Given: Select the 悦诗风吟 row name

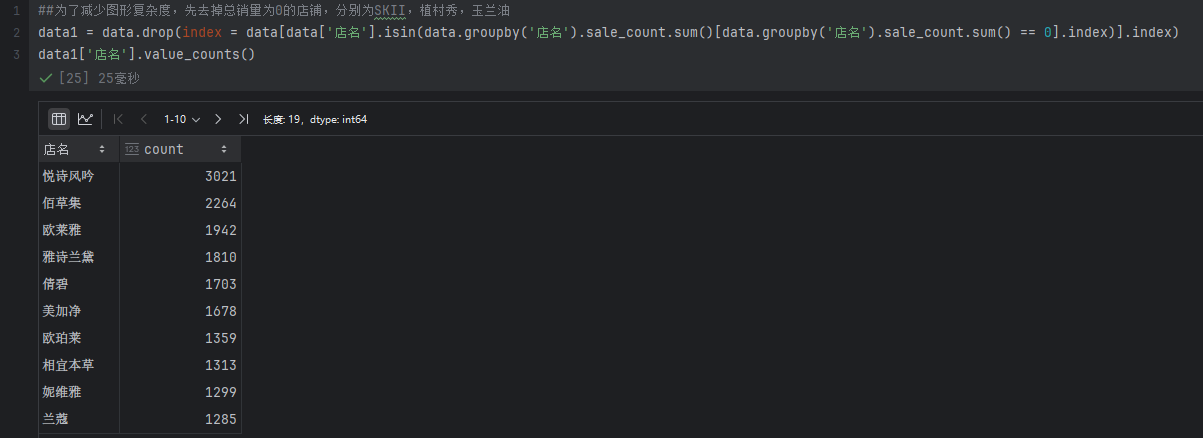Looking at the screenshot, I should pyautogui.click(x=68, y=176).
